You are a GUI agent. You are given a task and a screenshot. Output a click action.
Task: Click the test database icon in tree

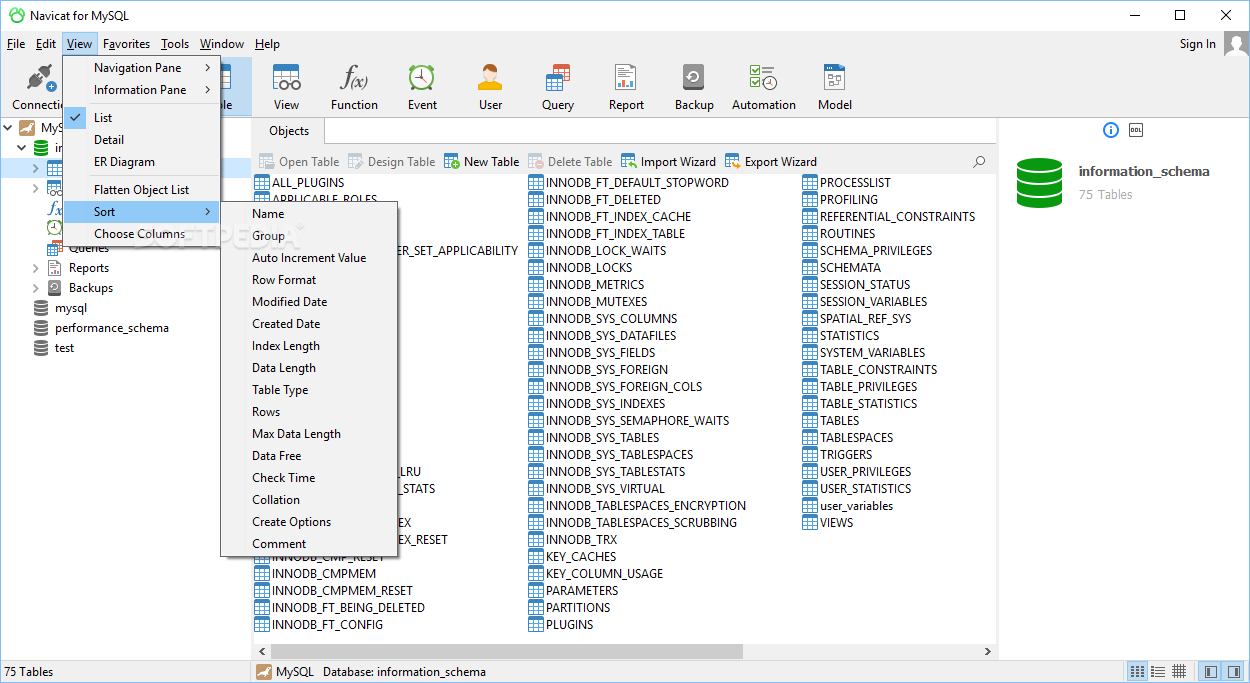(41, 348)
